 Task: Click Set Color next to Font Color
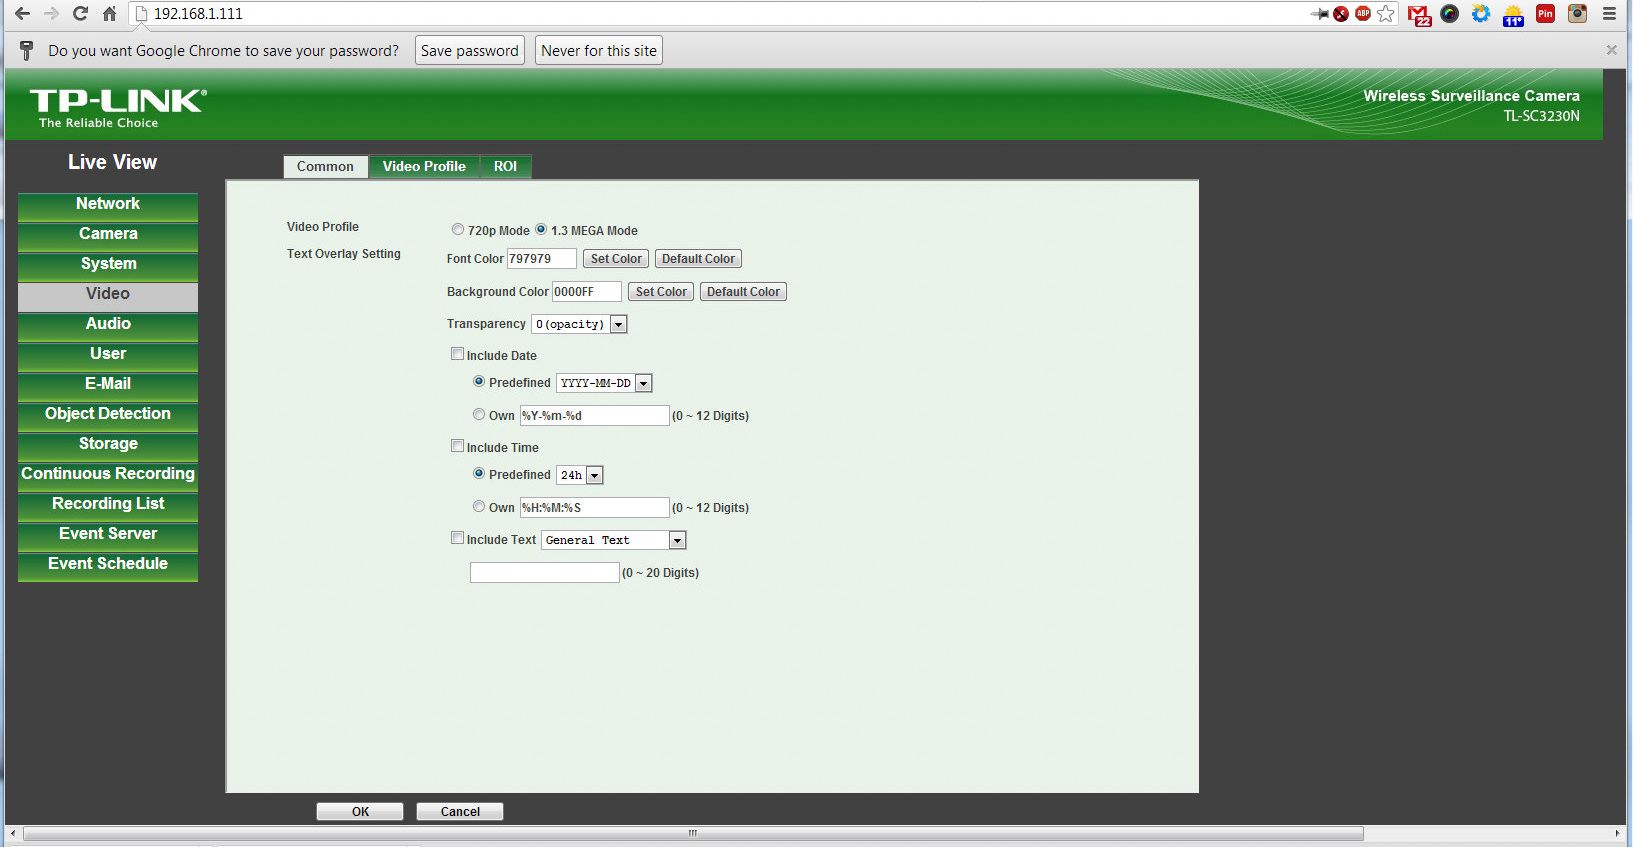[616, 259]
